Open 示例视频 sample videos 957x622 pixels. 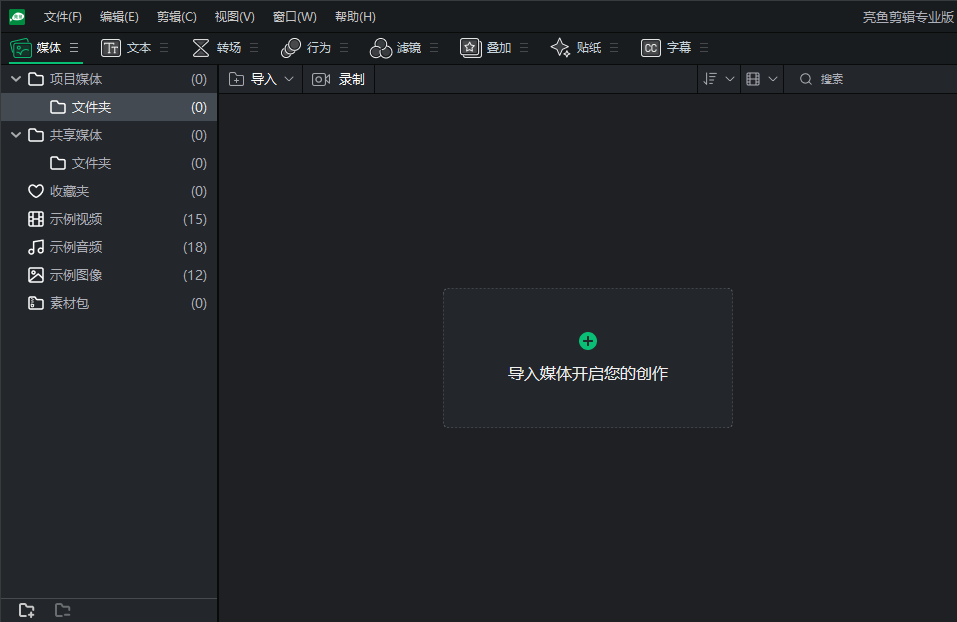109,219
